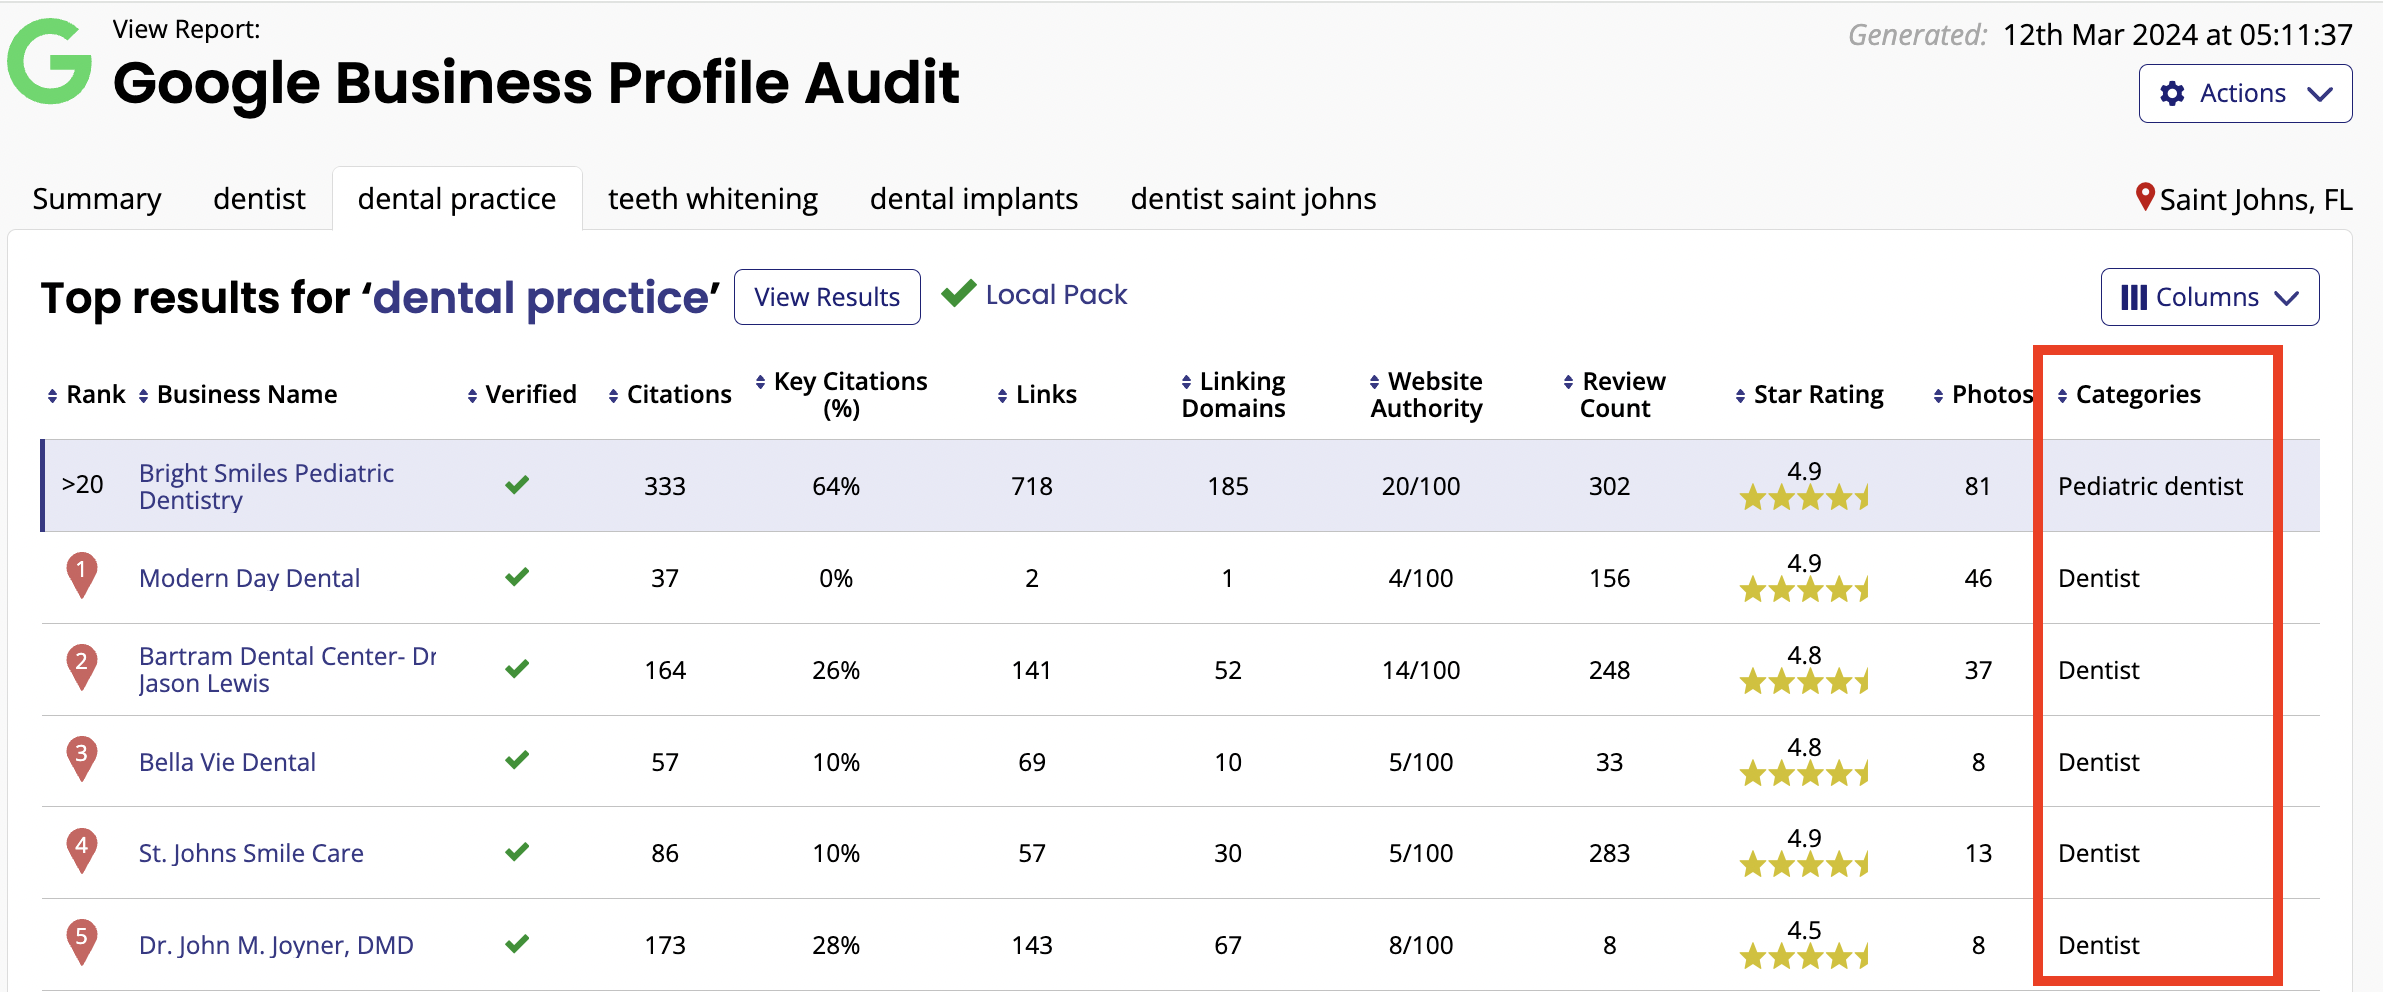Image resolution: width=2383 pixels, height=992 pixels.
Task: Click the '>20' rank value
Action: [82, 485]
